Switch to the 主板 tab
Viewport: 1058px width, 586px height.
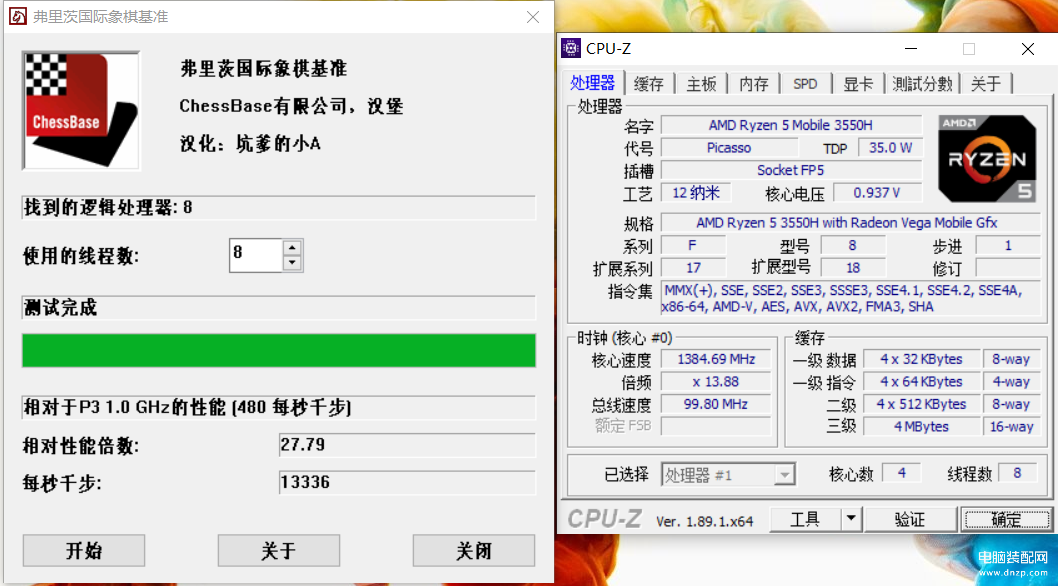701,84
